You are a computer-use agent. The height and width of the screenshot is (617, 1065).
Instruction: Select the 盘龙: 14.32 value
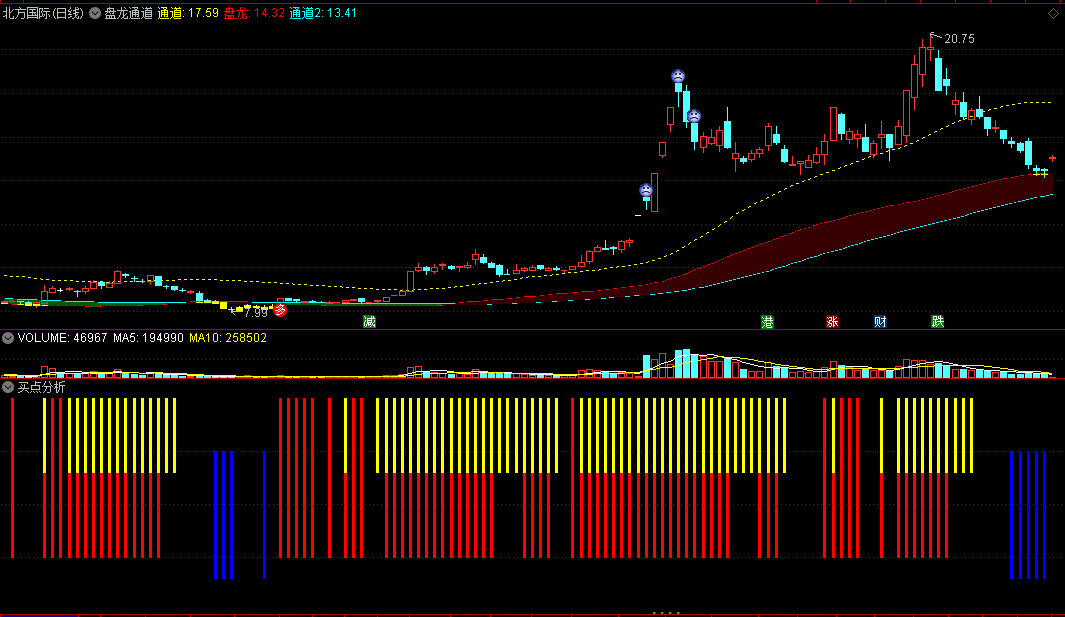254,13
